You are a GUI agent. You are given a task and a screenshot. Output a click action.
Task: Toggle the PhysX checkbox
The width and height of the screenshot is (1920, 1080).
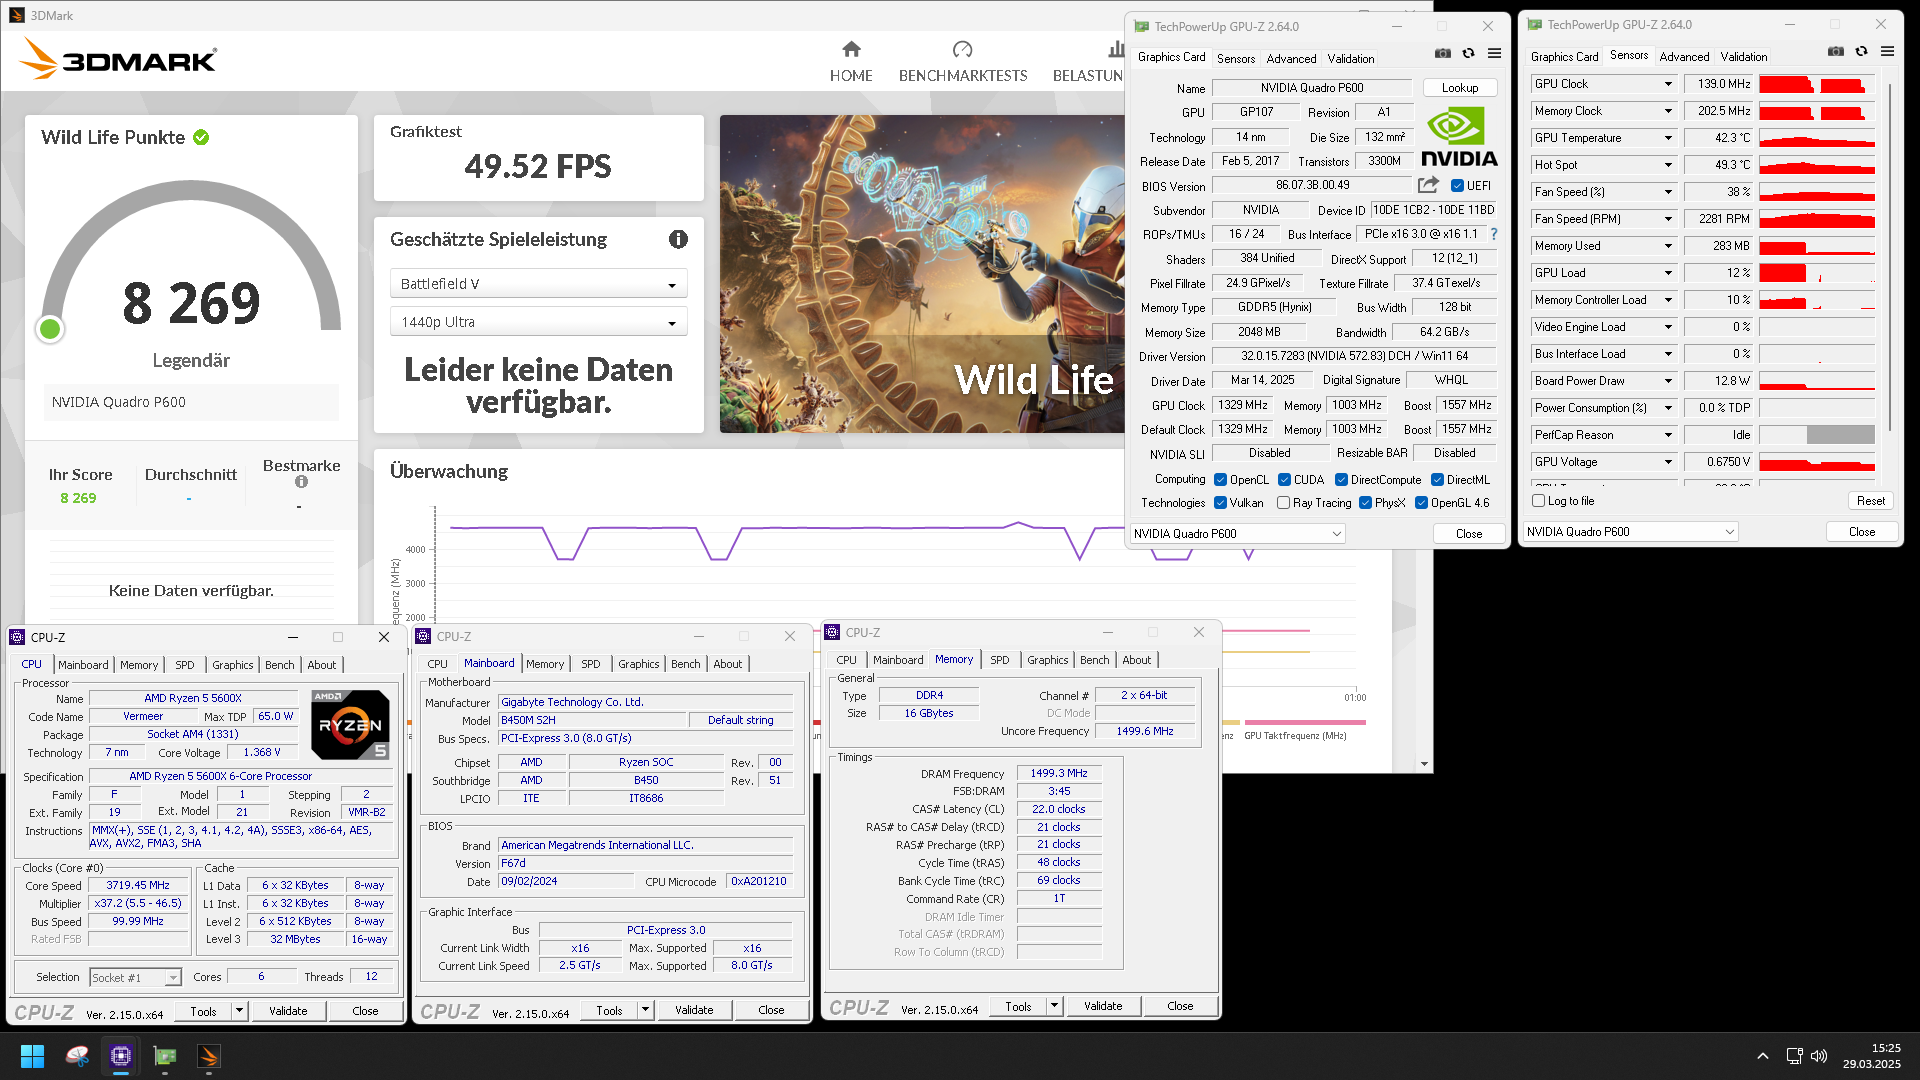coord(1365,503)
